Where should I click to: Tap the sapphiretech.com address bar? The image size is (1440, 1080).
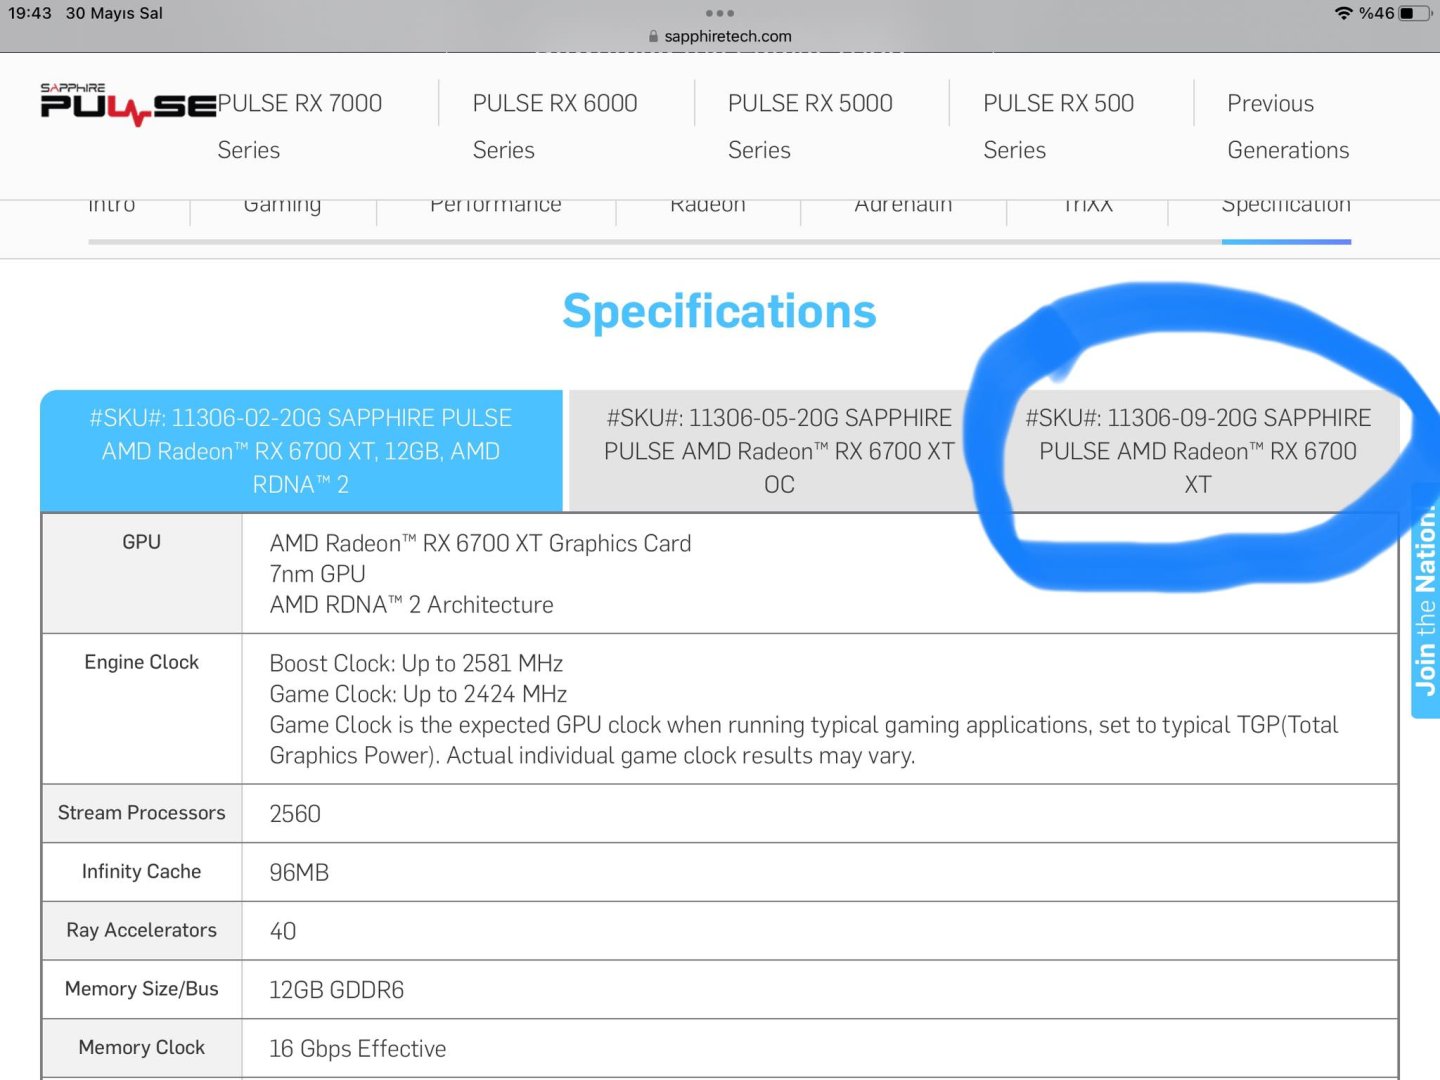tap(720, 37)
